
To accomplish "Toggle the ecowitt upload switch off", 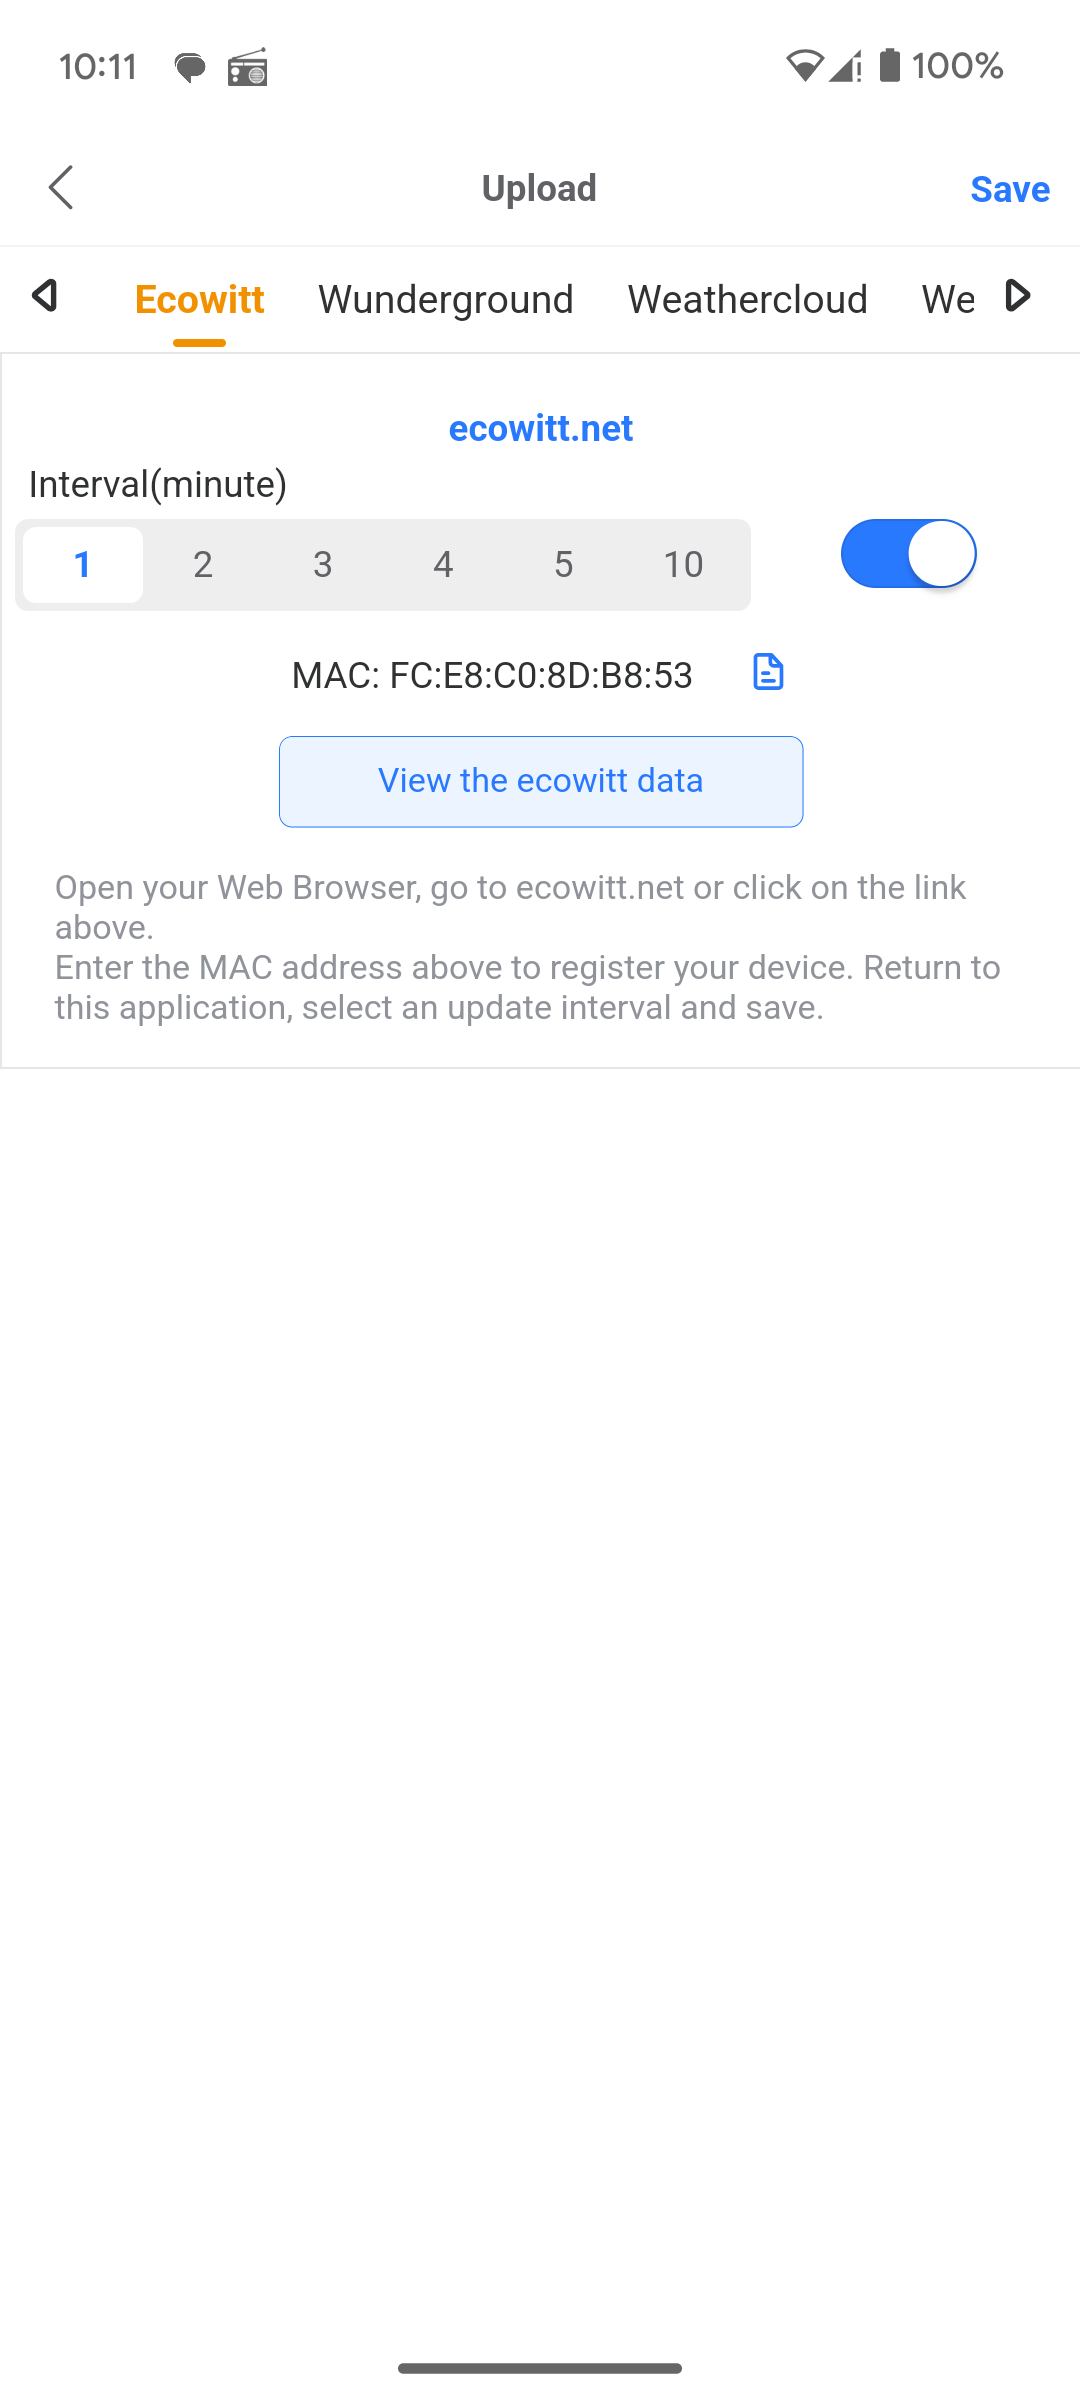I will pyautogui.click(x=909, y=554).
